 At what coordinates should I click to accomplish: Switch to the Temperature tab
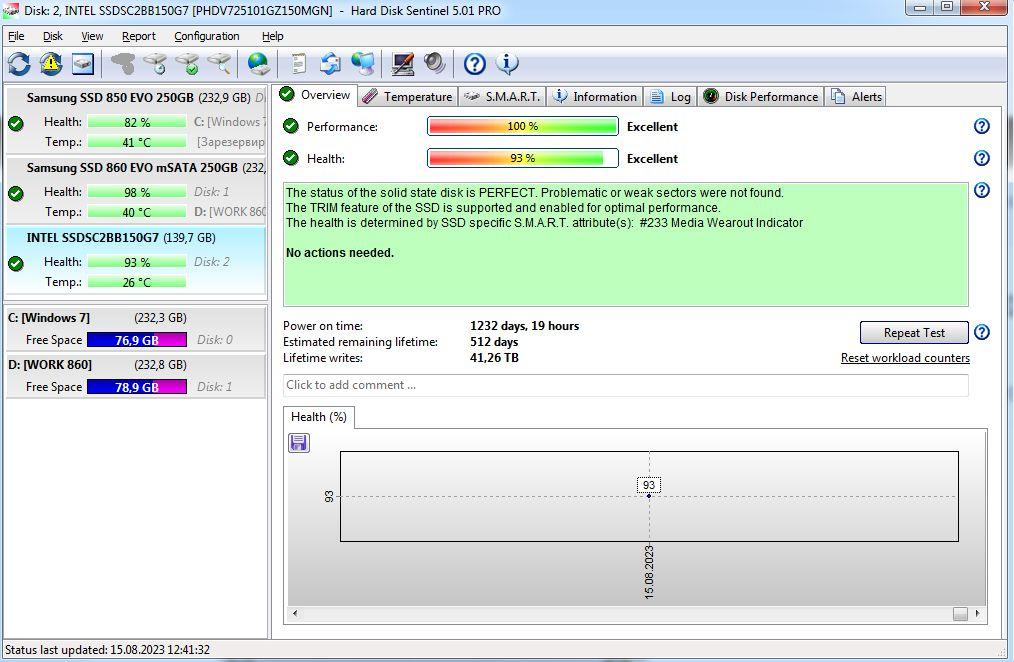(408, 96)
